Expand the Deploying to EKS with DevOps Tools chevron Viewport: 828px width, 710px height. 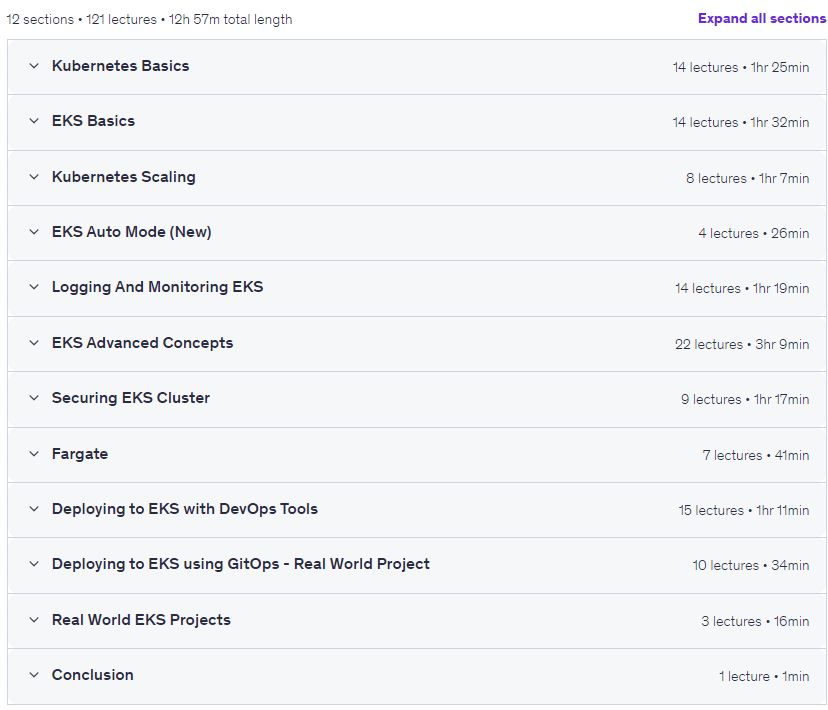pyautogui.click(x=34, y=509)
